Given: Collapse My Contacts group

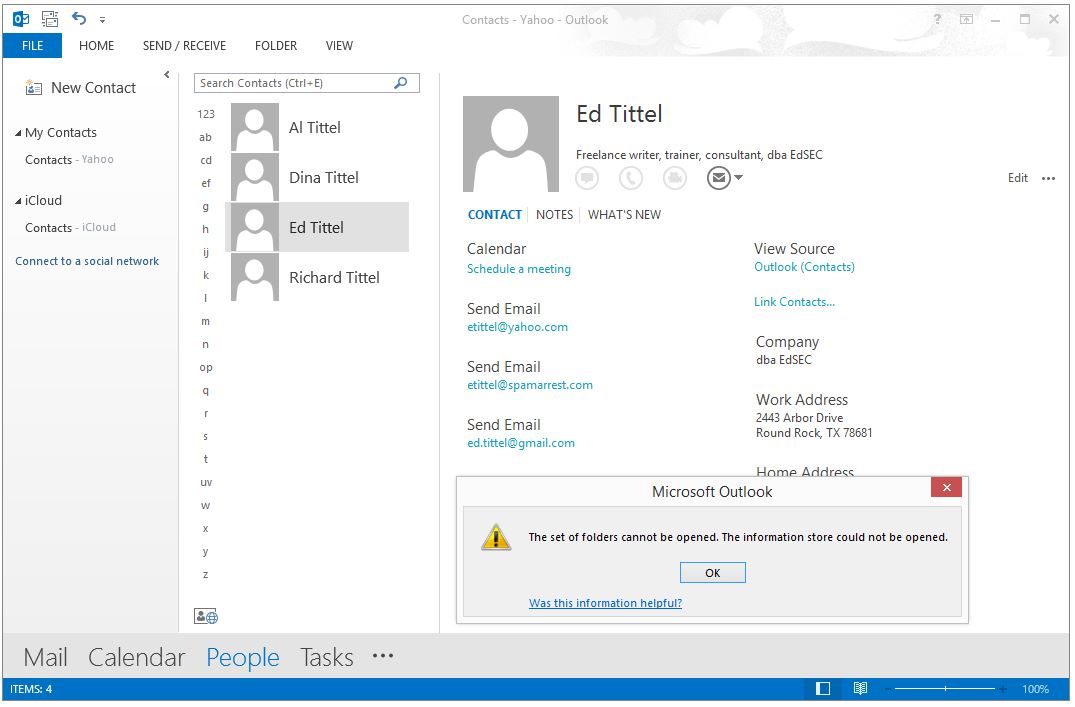Looking at the screenshot, I should 19,133.
